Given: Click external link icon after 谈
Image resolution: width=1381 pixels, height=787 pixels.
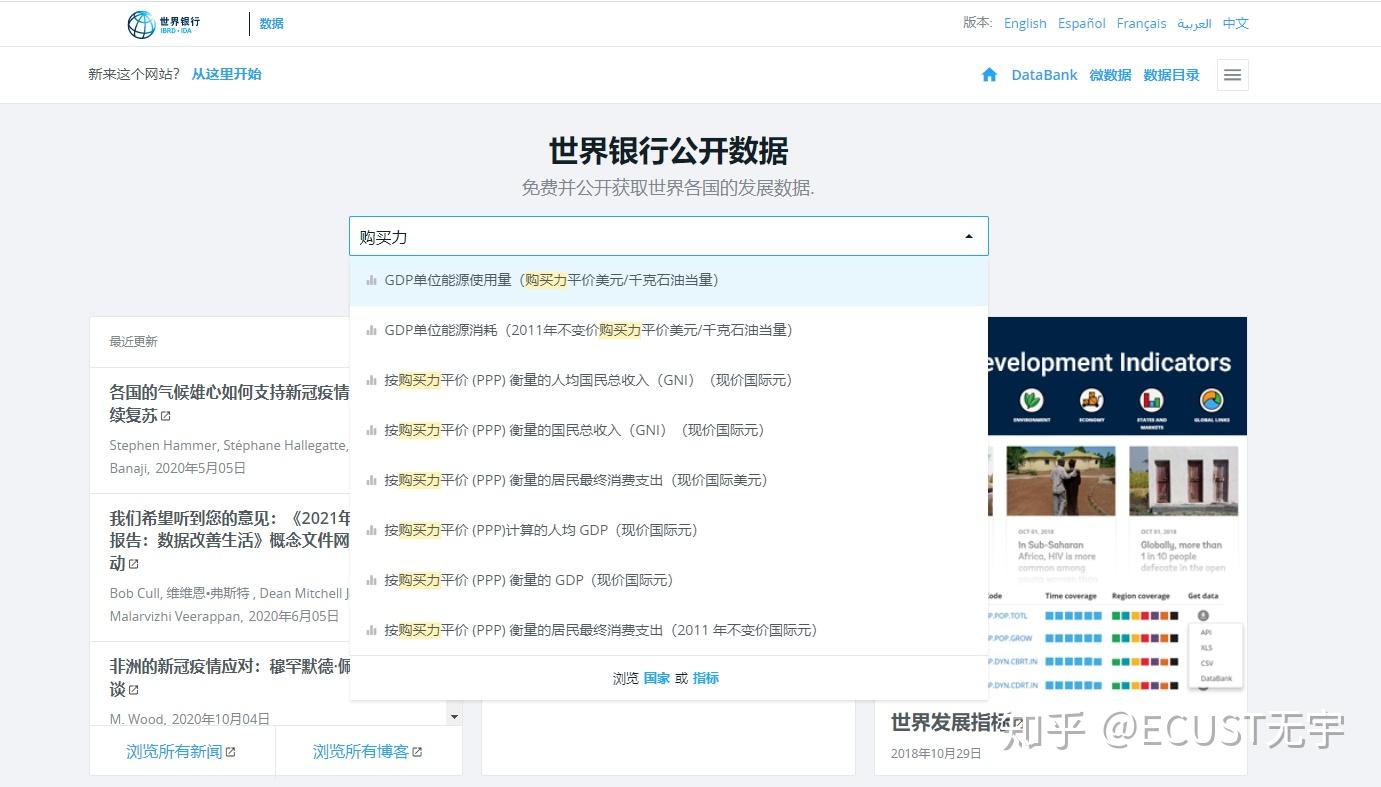Looking at the screenshot, I should pos(134,690).
